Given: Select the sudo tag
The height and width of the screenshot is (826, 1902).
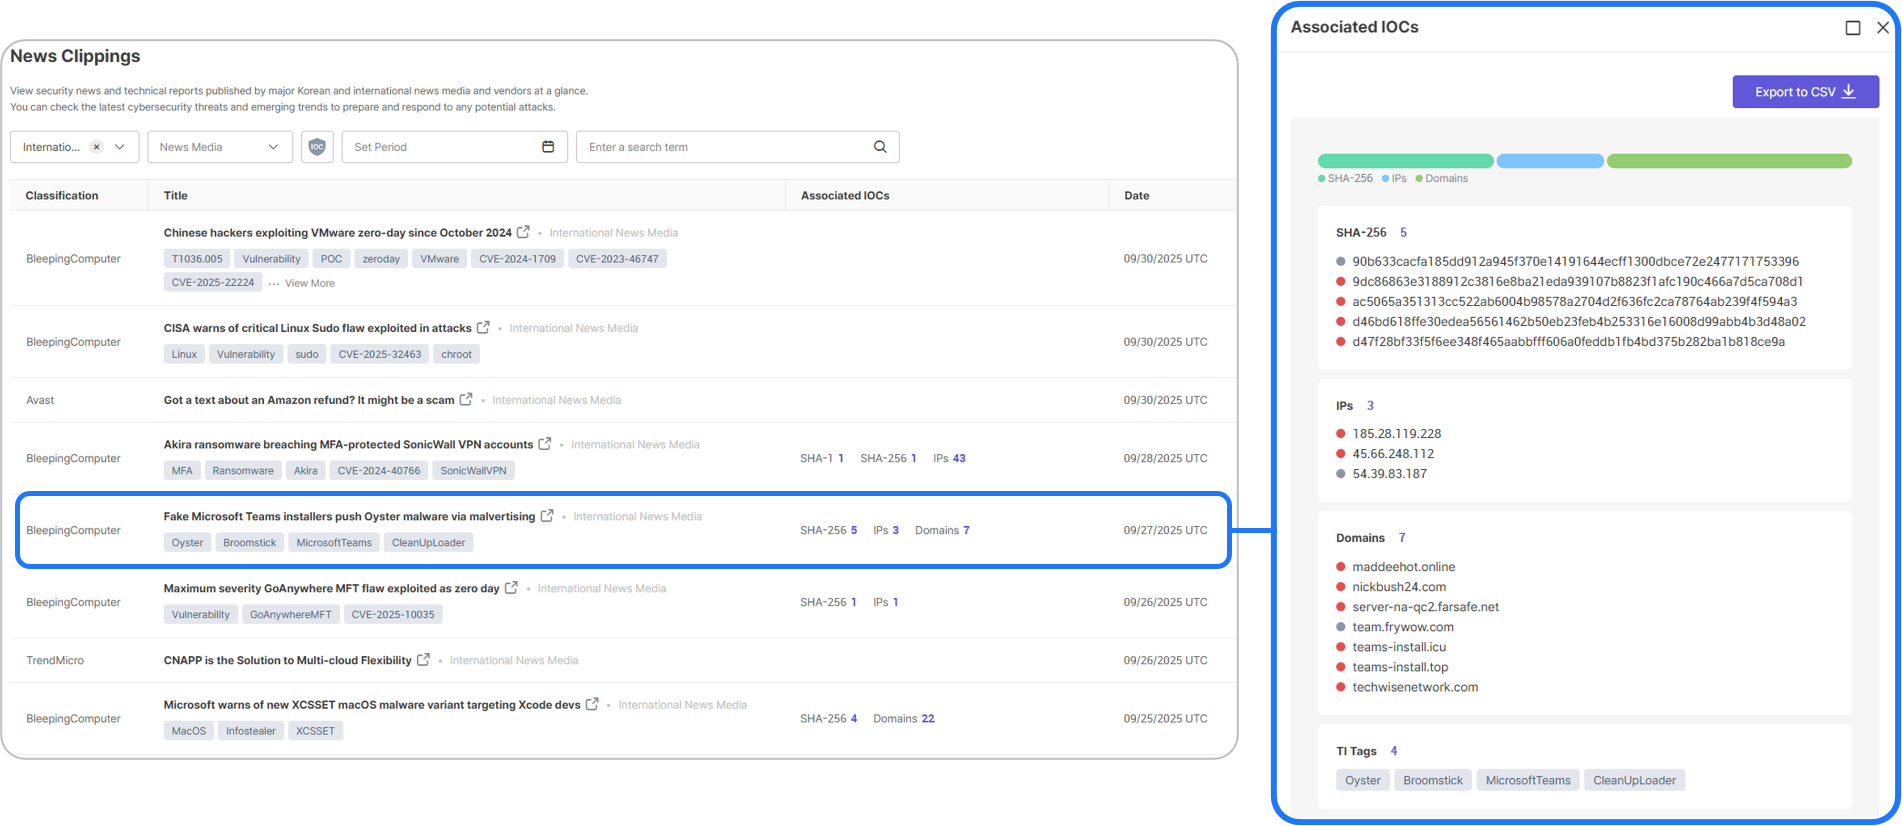Looking at the screenshot, I should pos(307,354).
